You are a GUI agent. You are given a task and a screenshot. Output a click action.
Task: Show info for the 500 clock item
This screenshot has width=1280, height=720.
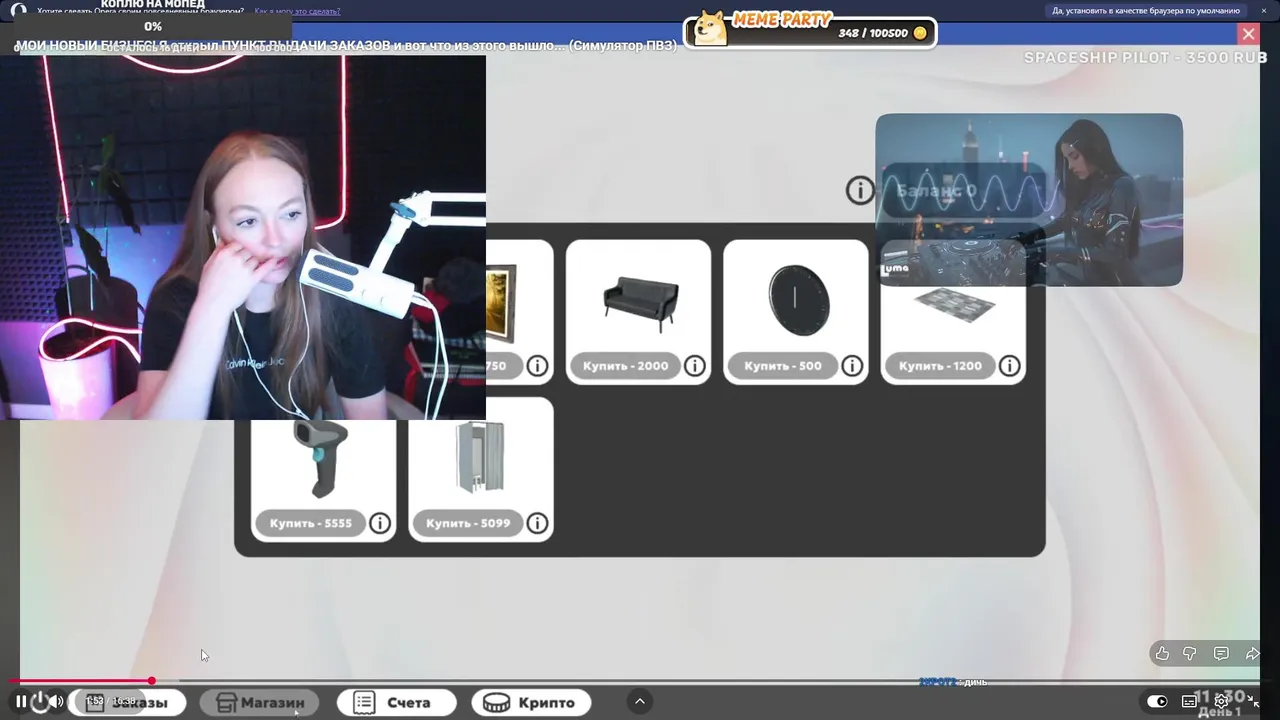tap(852, 366)
